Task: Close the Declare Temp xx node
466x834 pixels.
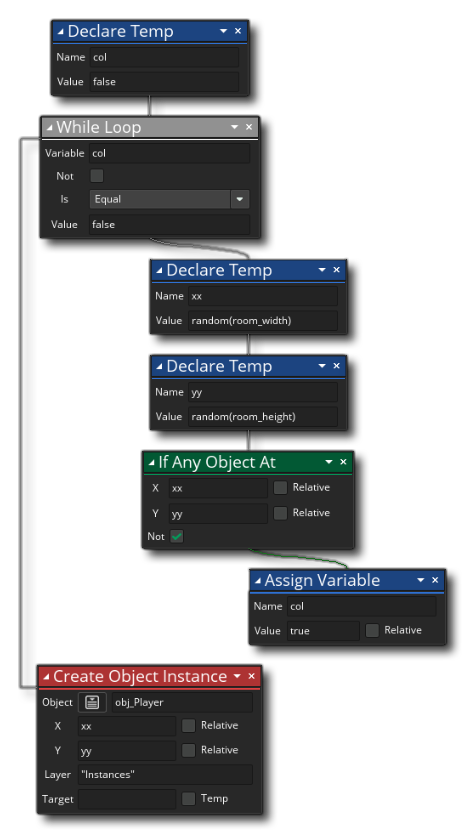Action: (x=336, y=270)
